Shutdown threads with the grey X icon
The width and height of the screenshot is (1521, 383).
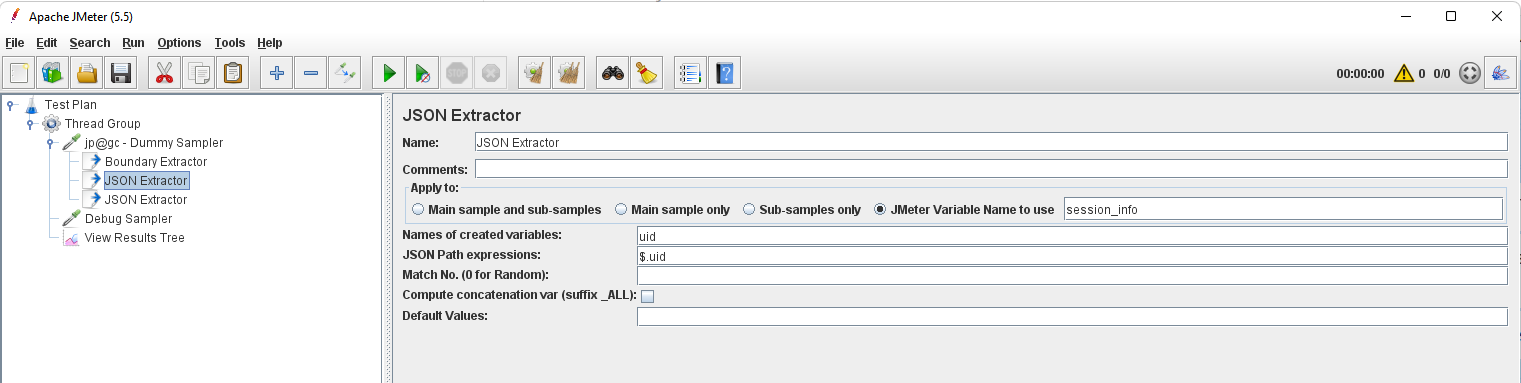pyautogui.click(x=490, y=73)
